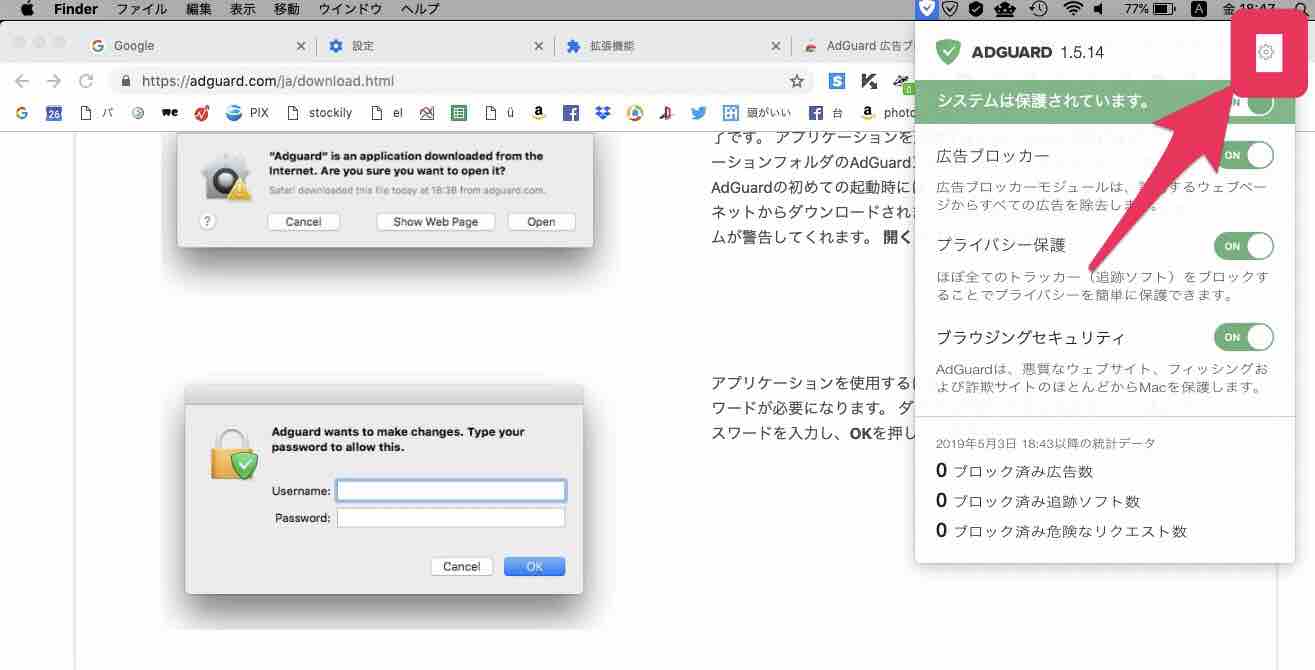Click the ブロック済み危険なリクエスト数 statistic
This screenshot has width=1315, height=670.
(x=1062, y=531)
